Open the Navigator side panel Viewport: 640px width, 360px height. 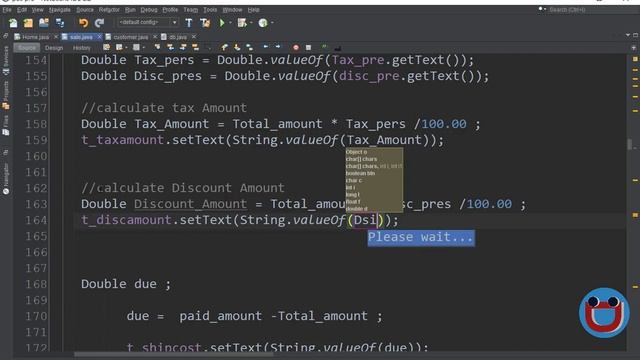[6, 178]
